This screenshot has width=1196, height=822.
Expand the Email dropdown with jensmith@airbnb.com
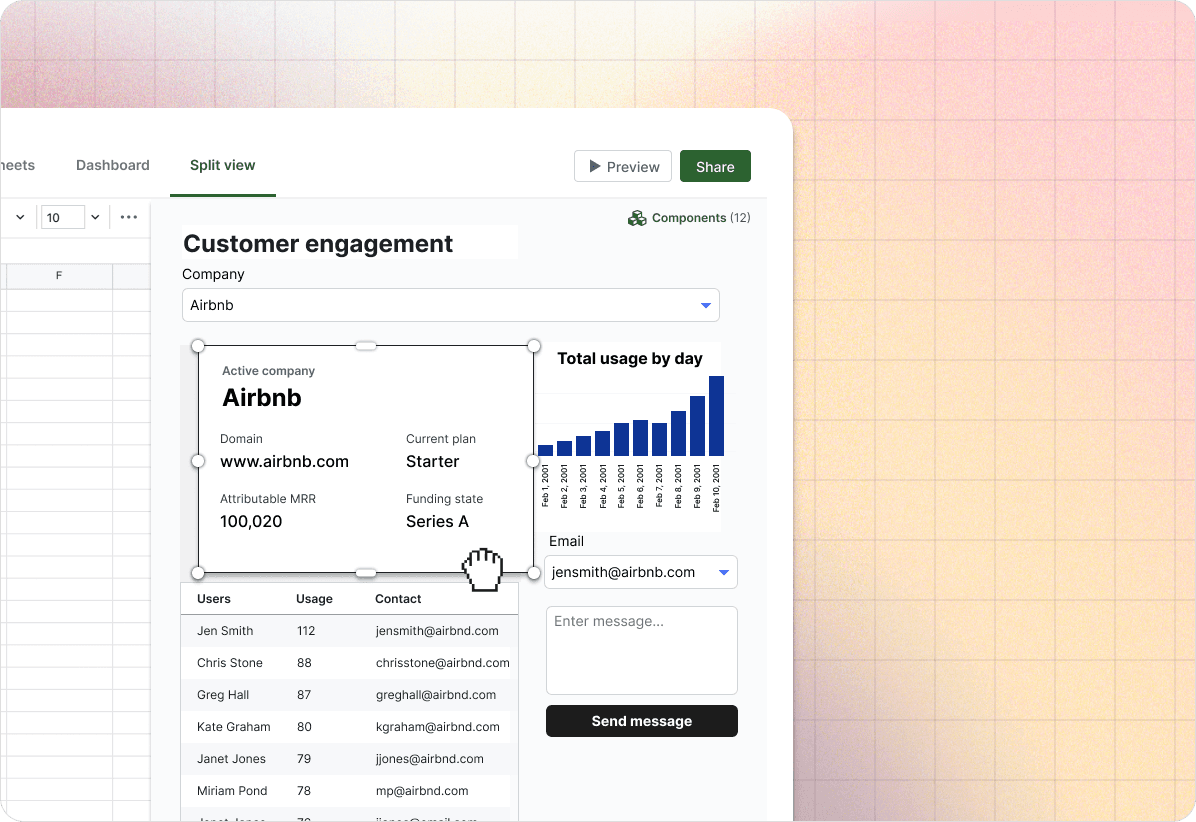tap(641, 572)
